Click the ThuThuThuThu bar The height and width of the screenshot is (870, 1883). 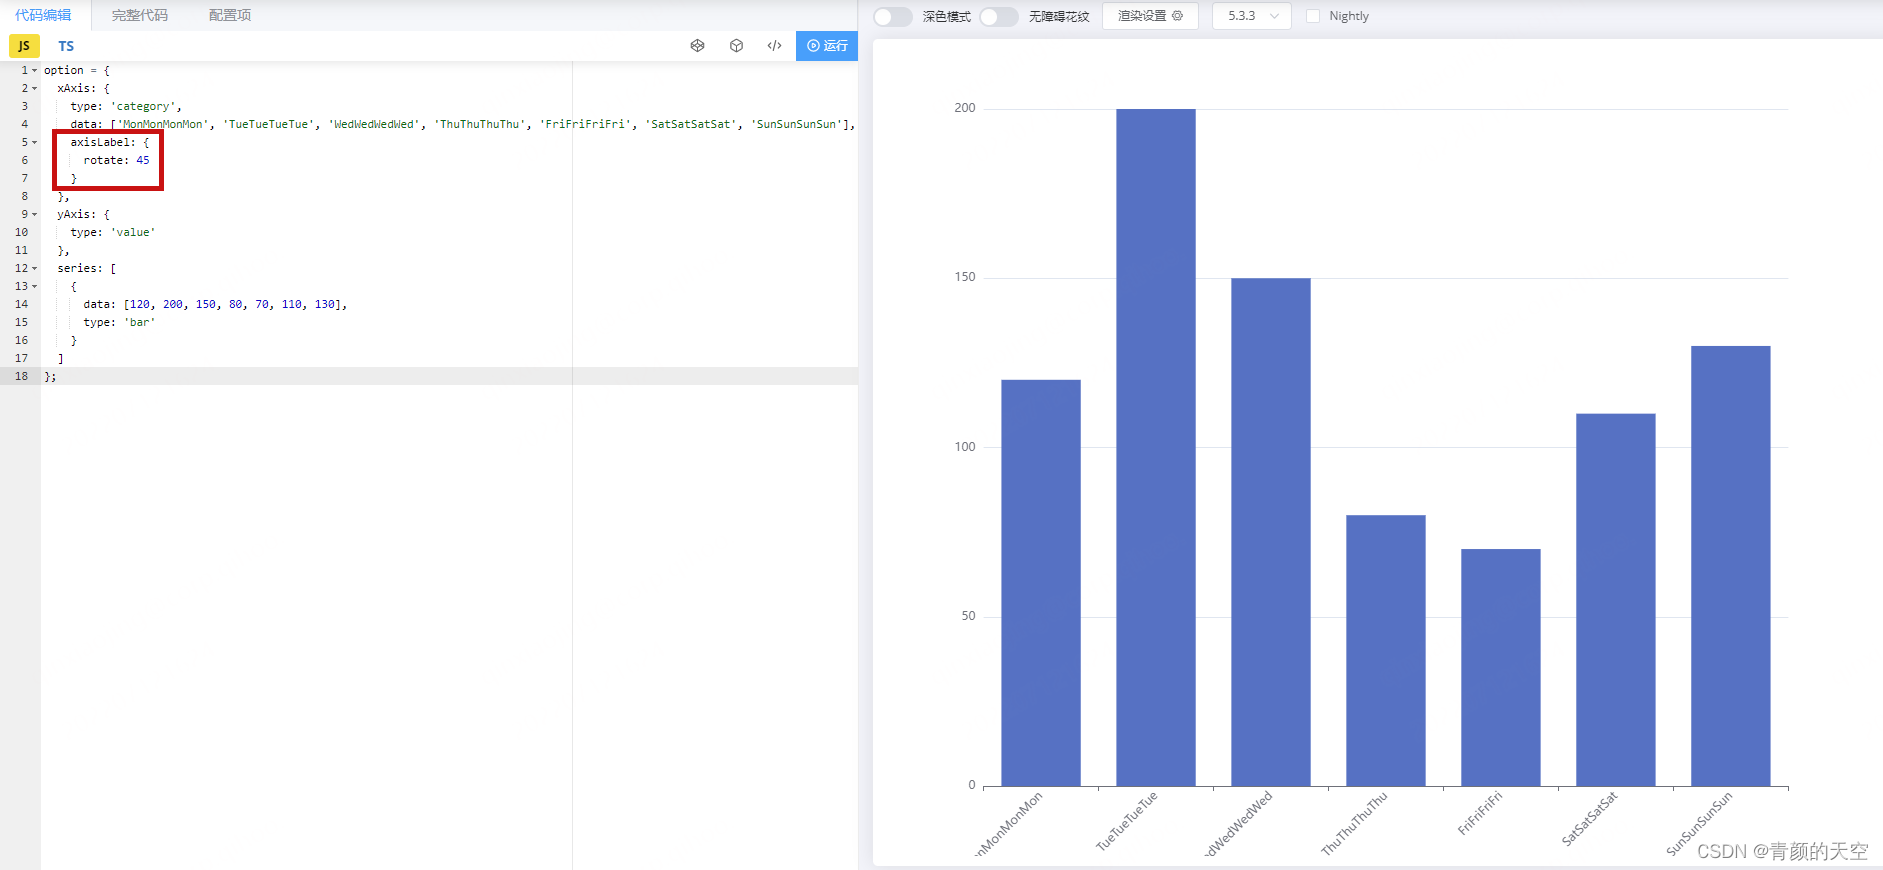point(1386,651)
